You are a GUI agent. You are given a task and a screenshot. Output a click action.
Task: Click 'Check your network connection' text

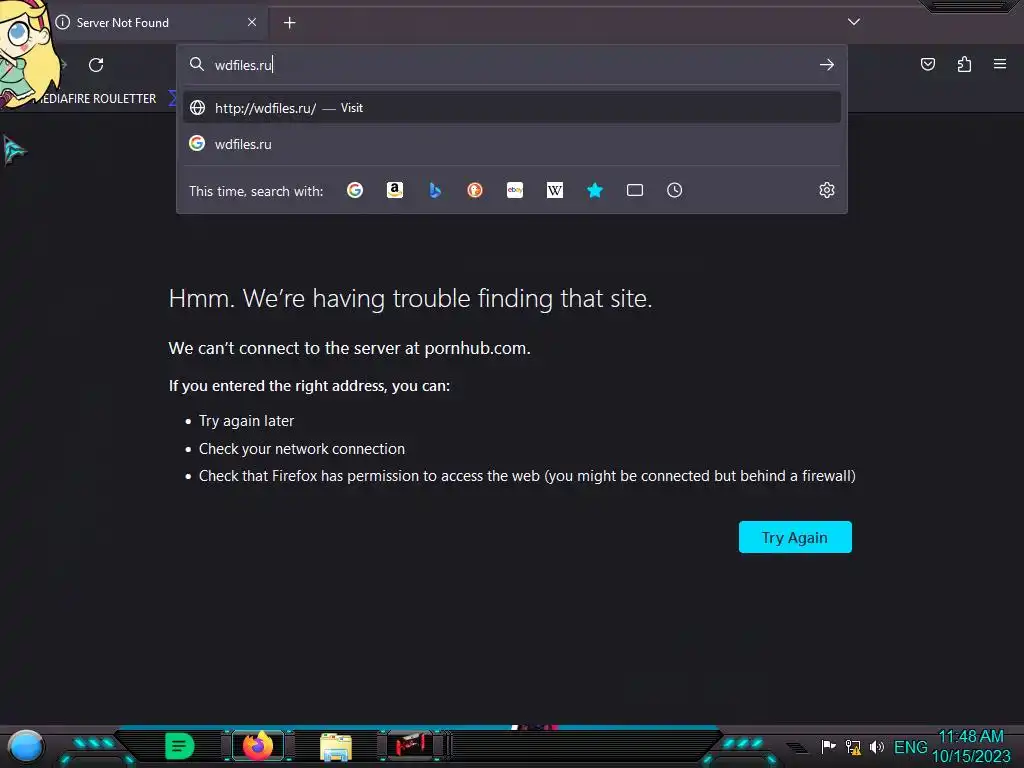pyautogui.click(x=302, y=449)
